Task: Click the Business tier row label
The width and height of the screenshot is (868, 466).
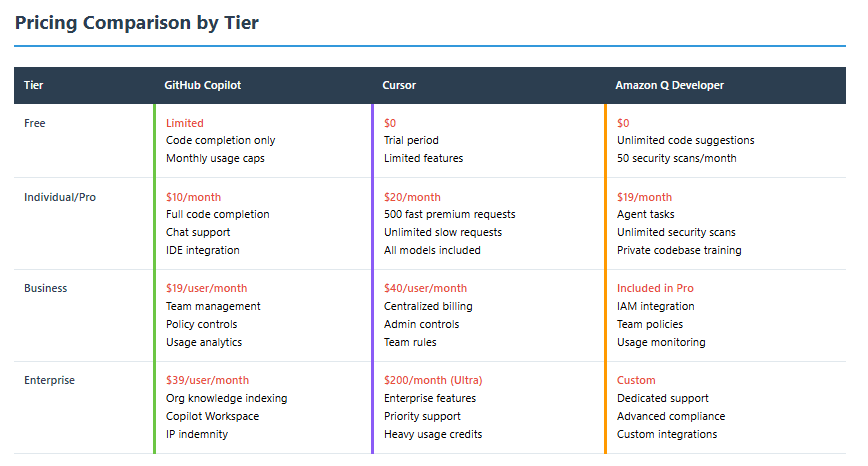Action: [x=45, y=288]
